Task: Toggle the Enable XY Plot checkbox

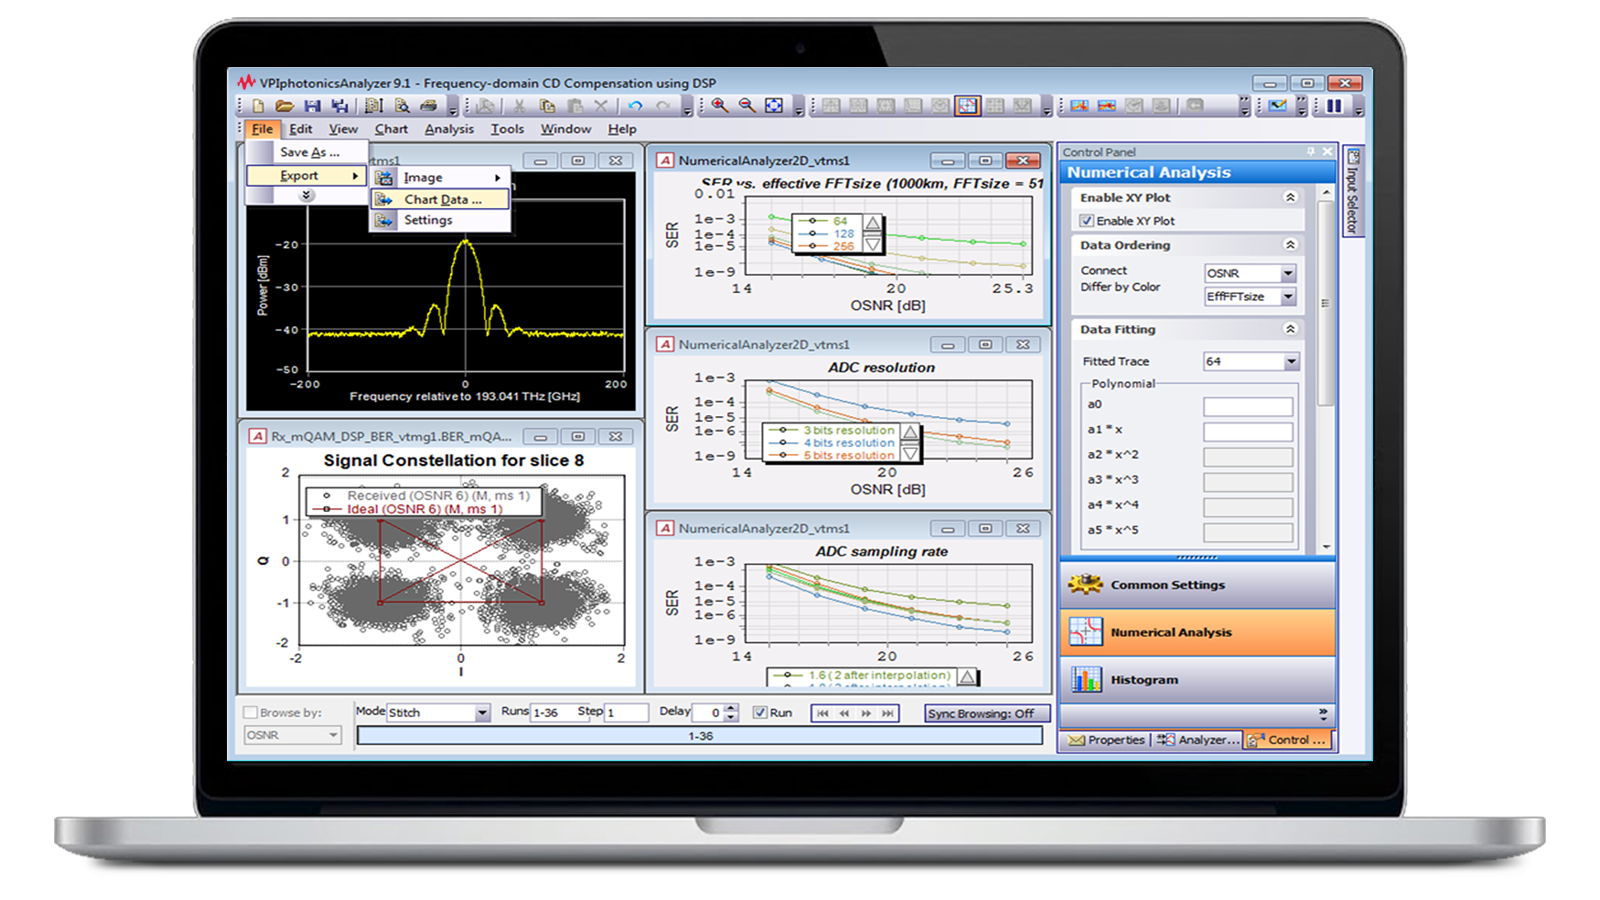Action: pos(1086,221)
